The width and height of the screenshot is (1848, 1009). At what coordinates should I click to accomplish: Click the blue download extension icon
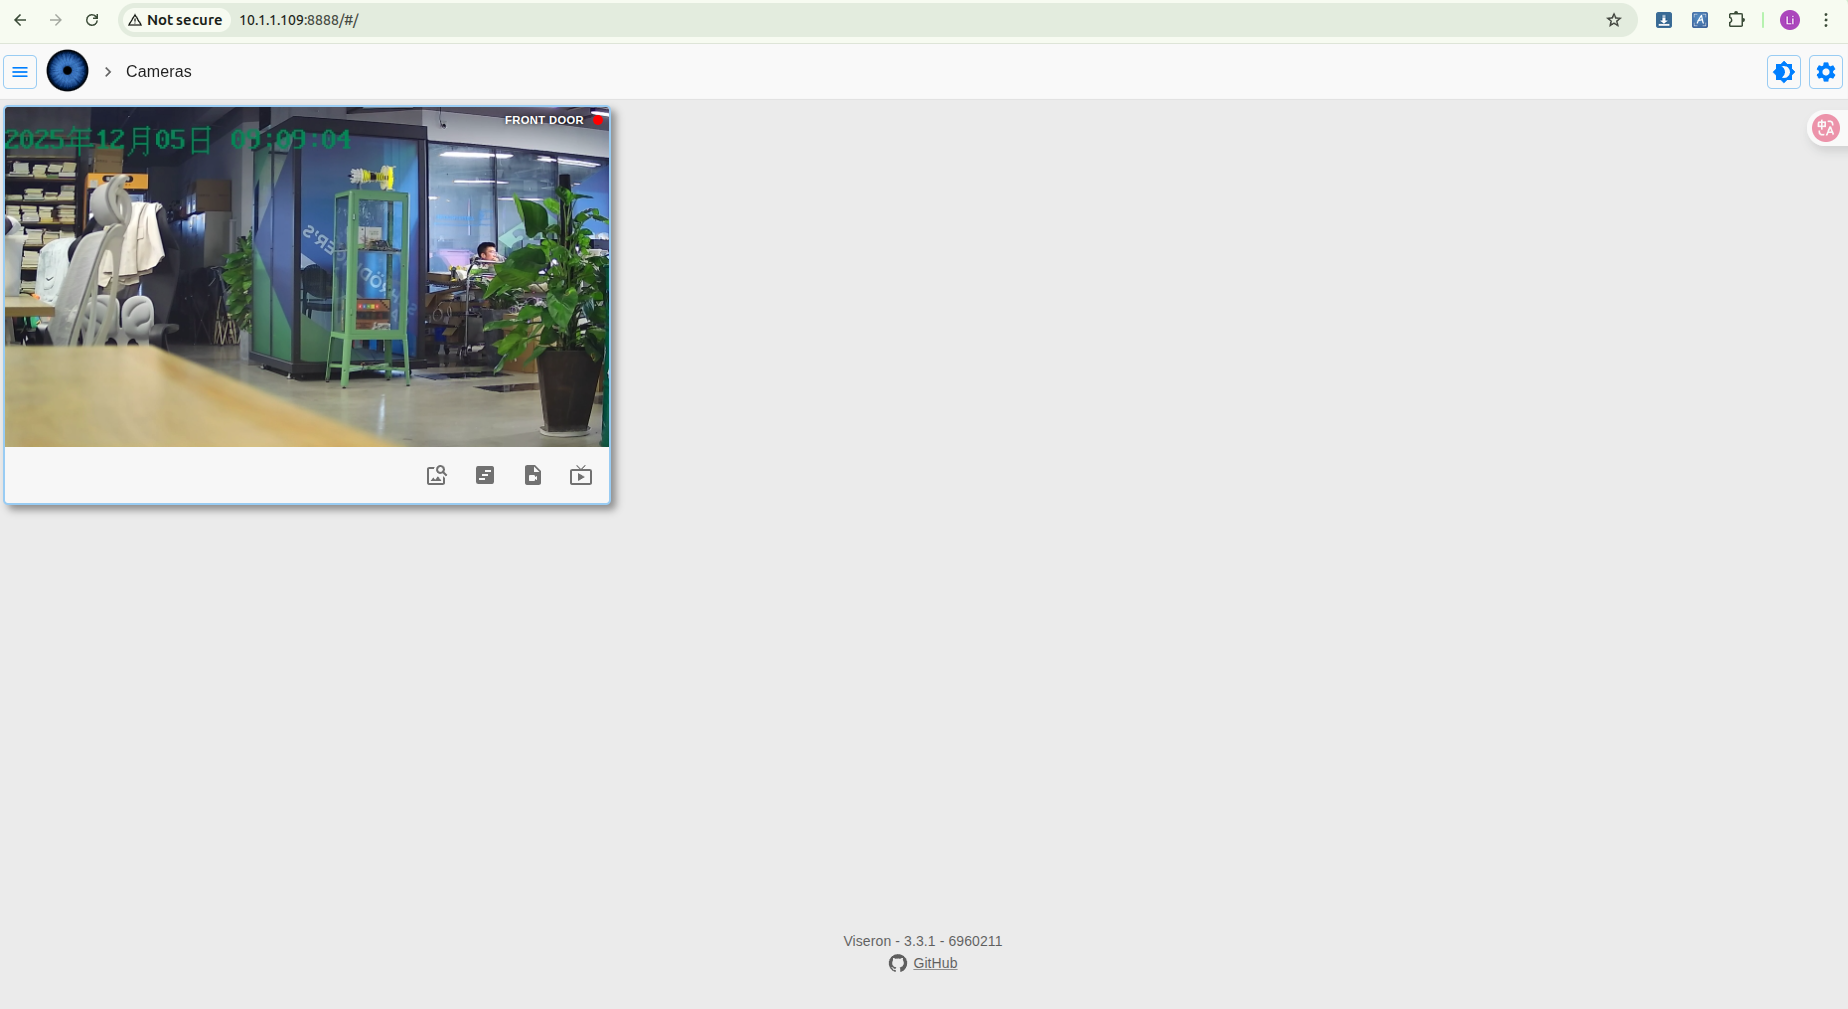(1664, 20)
